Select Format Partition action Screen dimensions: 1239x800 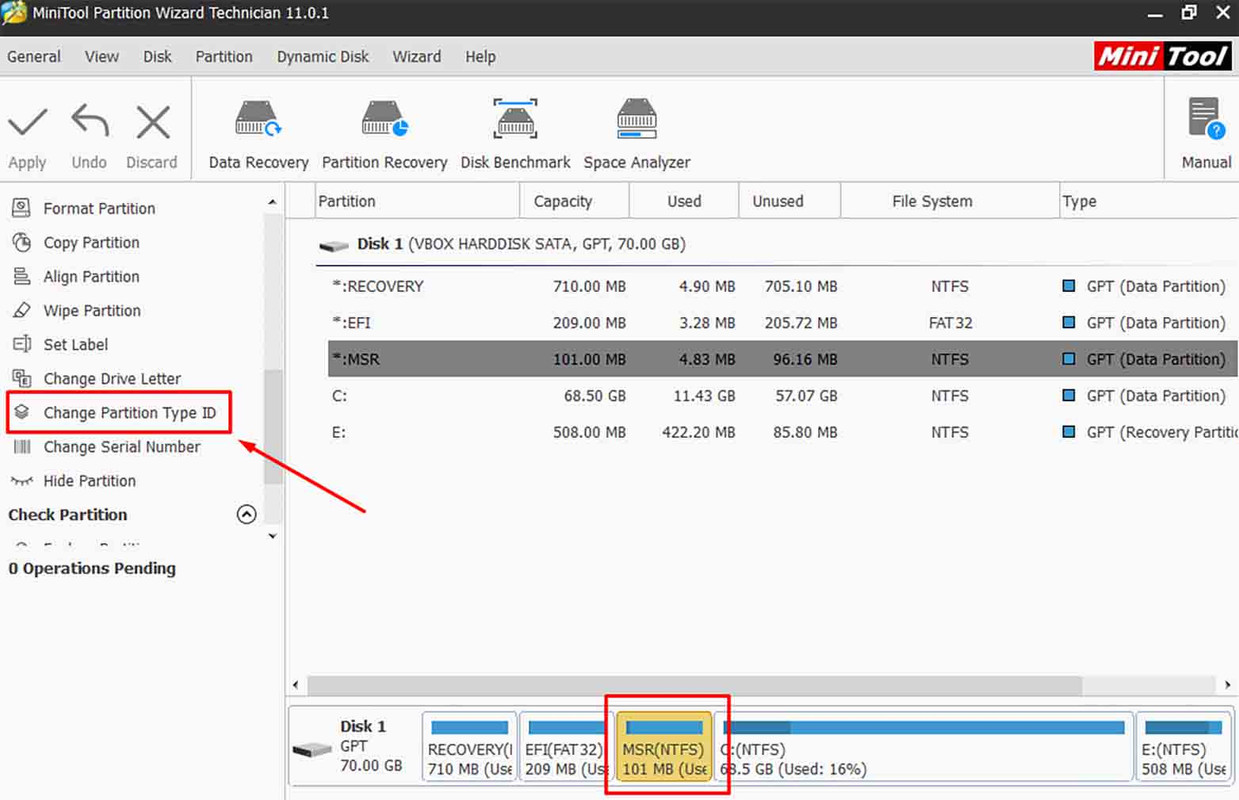[99, 208]
